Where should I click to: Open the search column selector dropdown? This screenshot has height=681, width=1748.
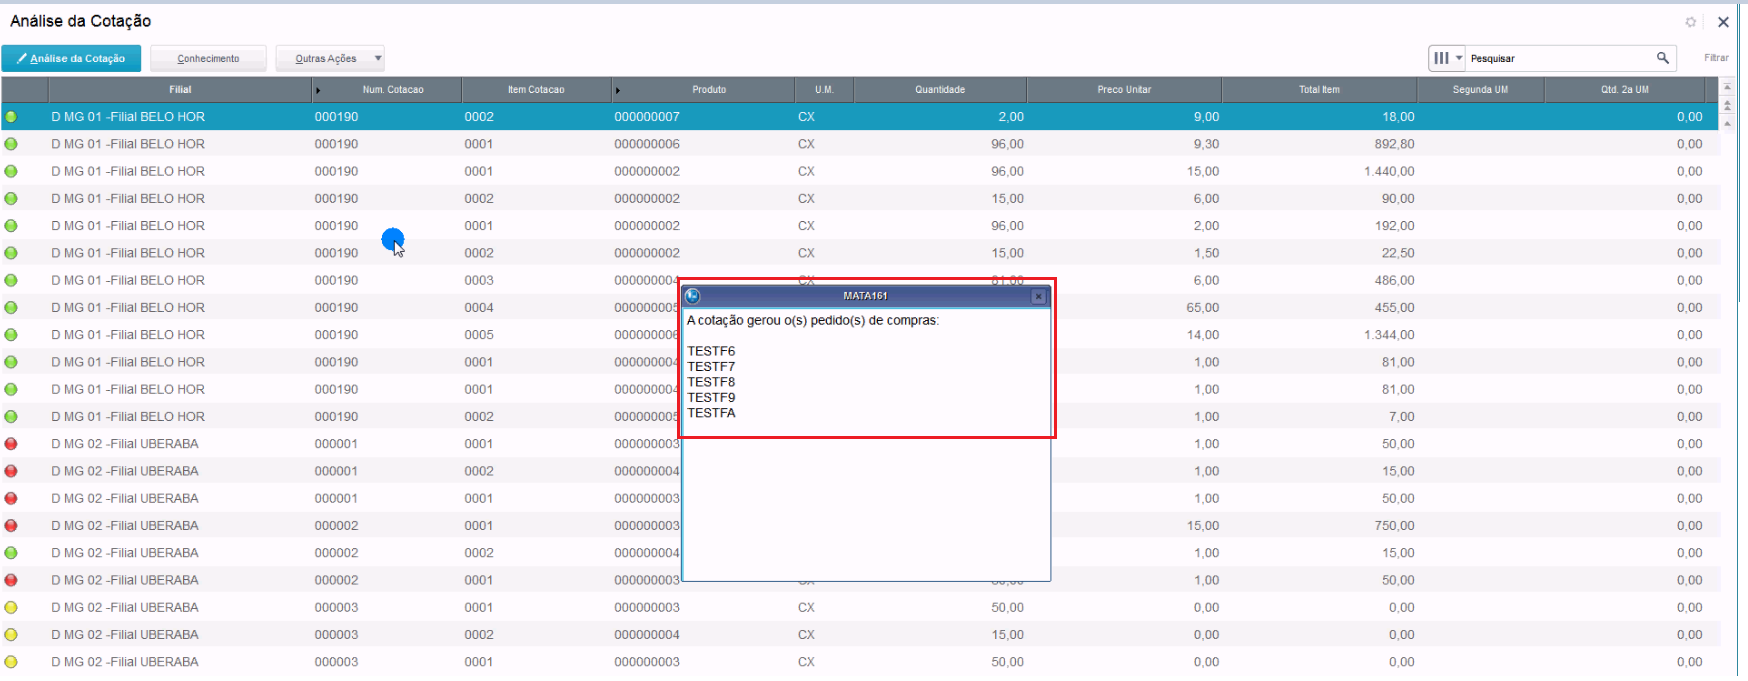pos(1446,58)
